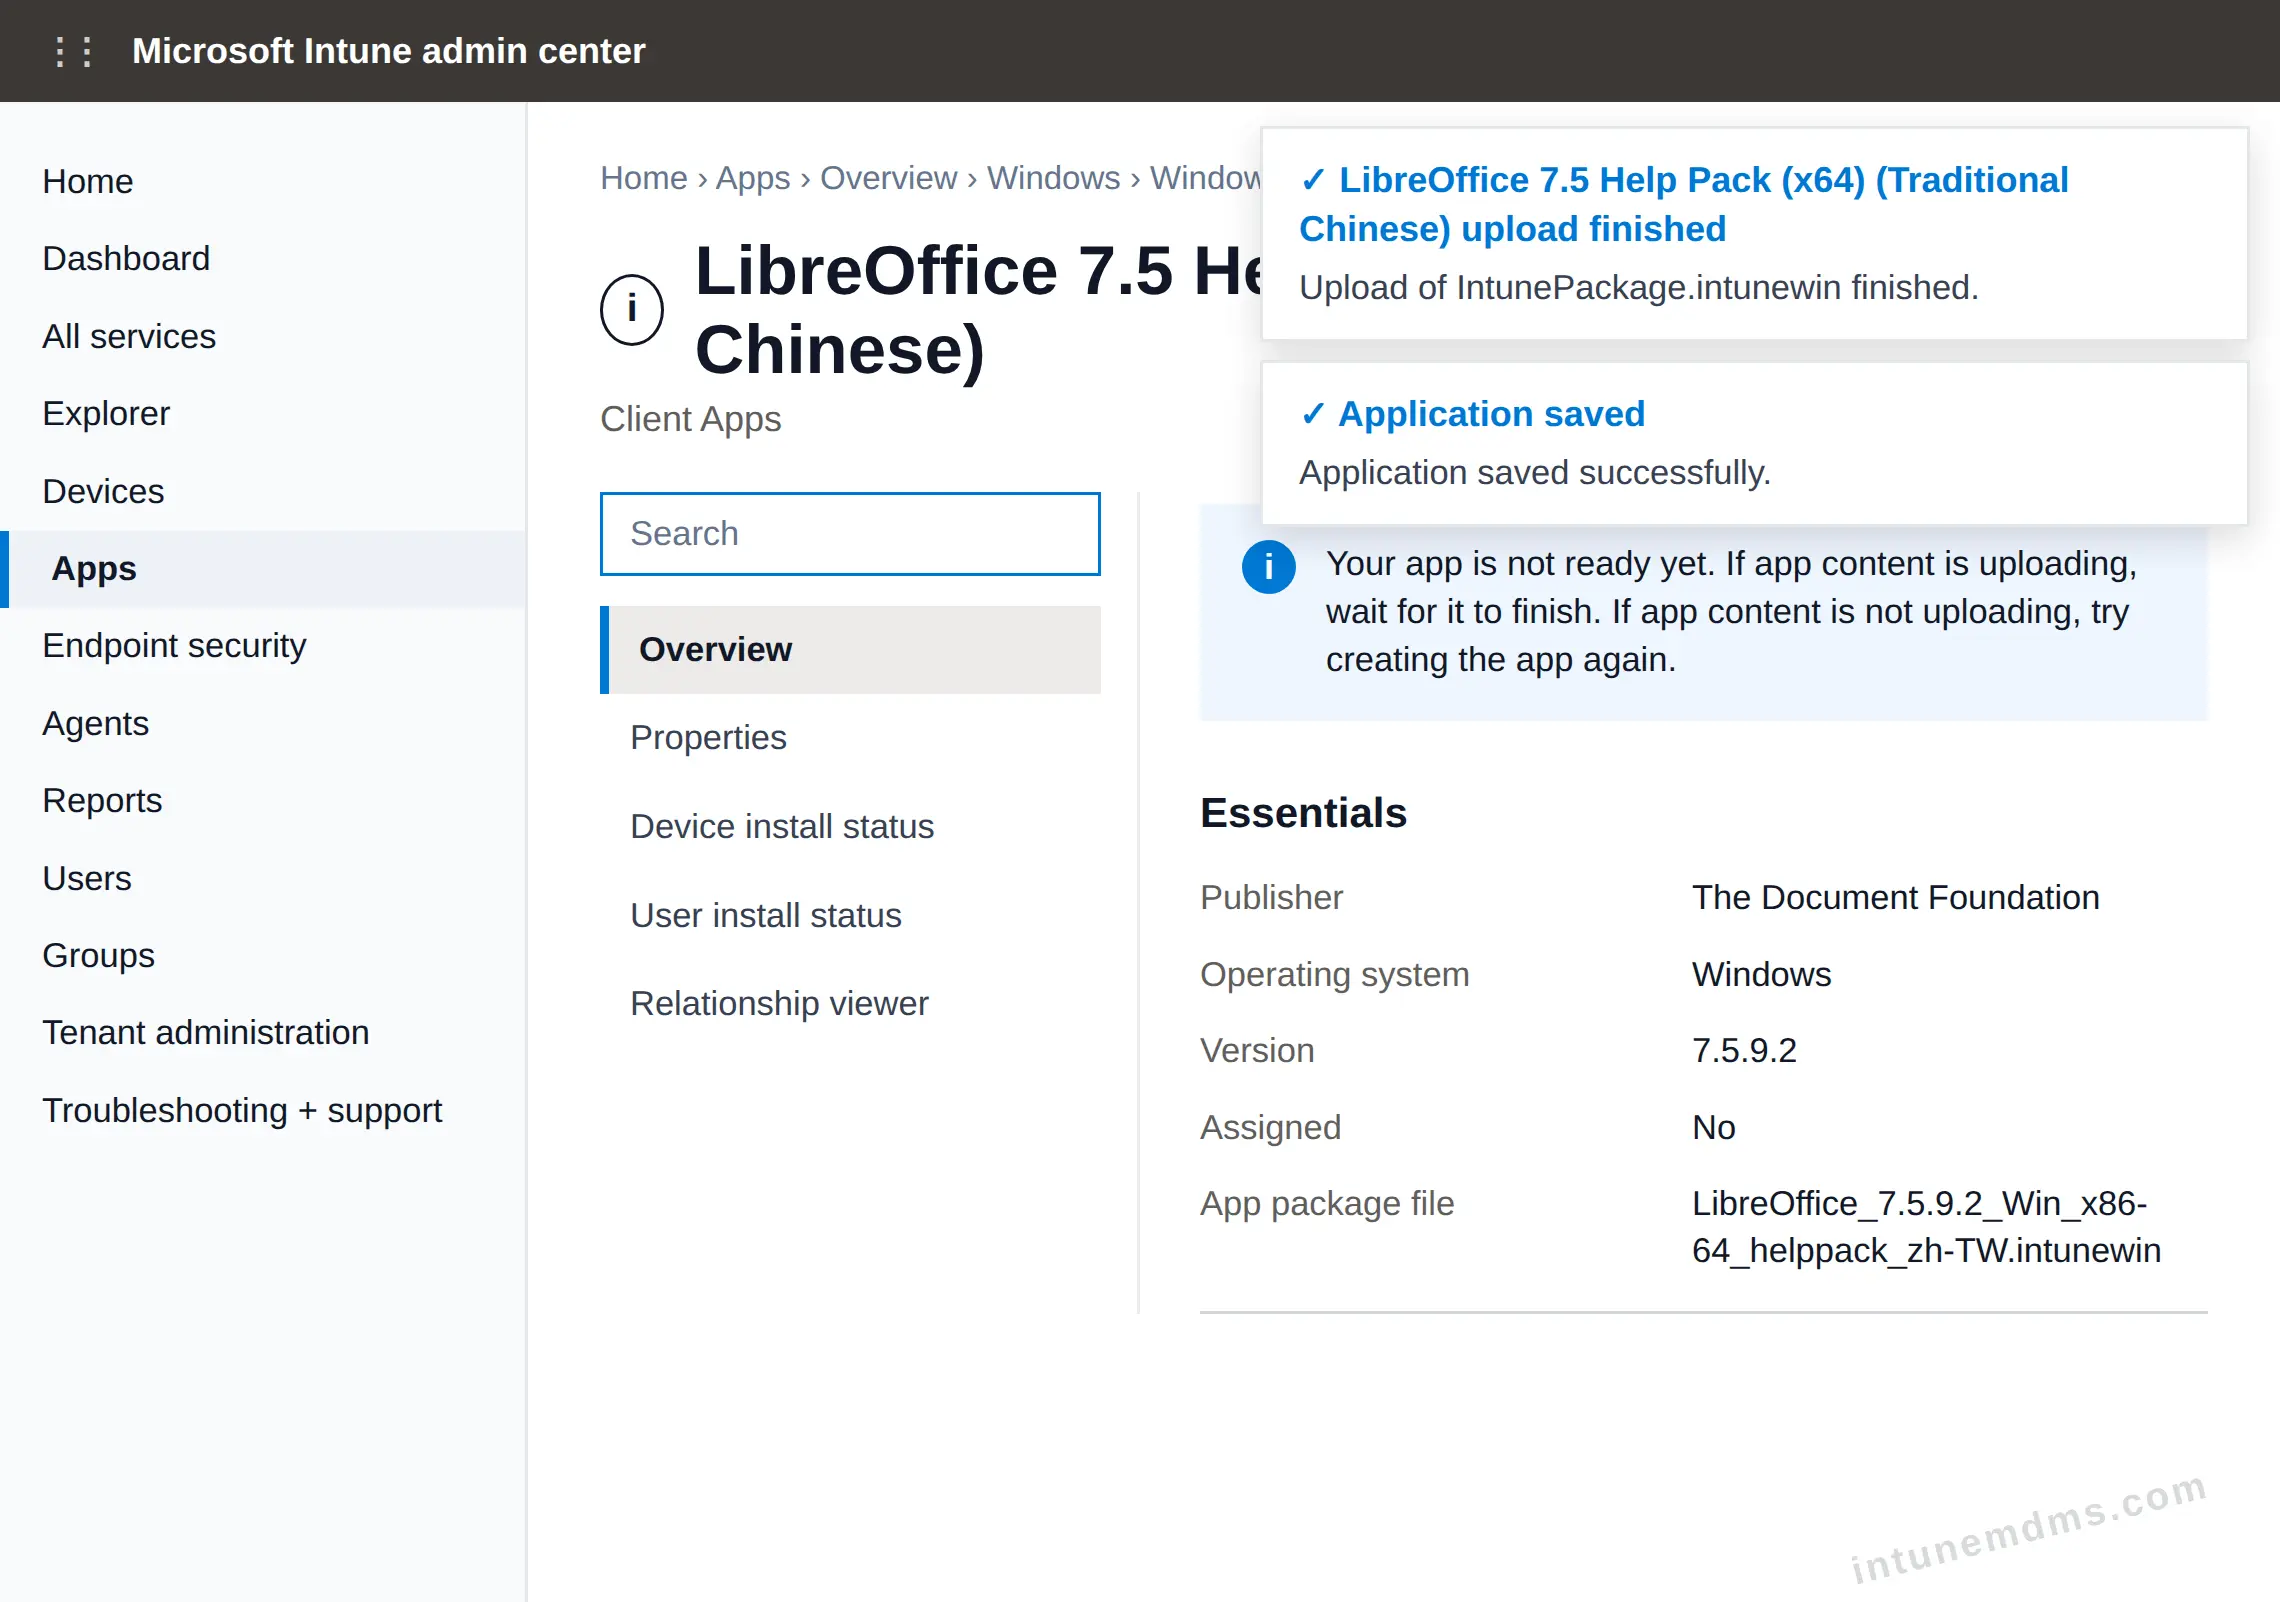Click the App package file field label
The height and width of the screenshot is (1602, 2280).
tap(1327, 1204)
